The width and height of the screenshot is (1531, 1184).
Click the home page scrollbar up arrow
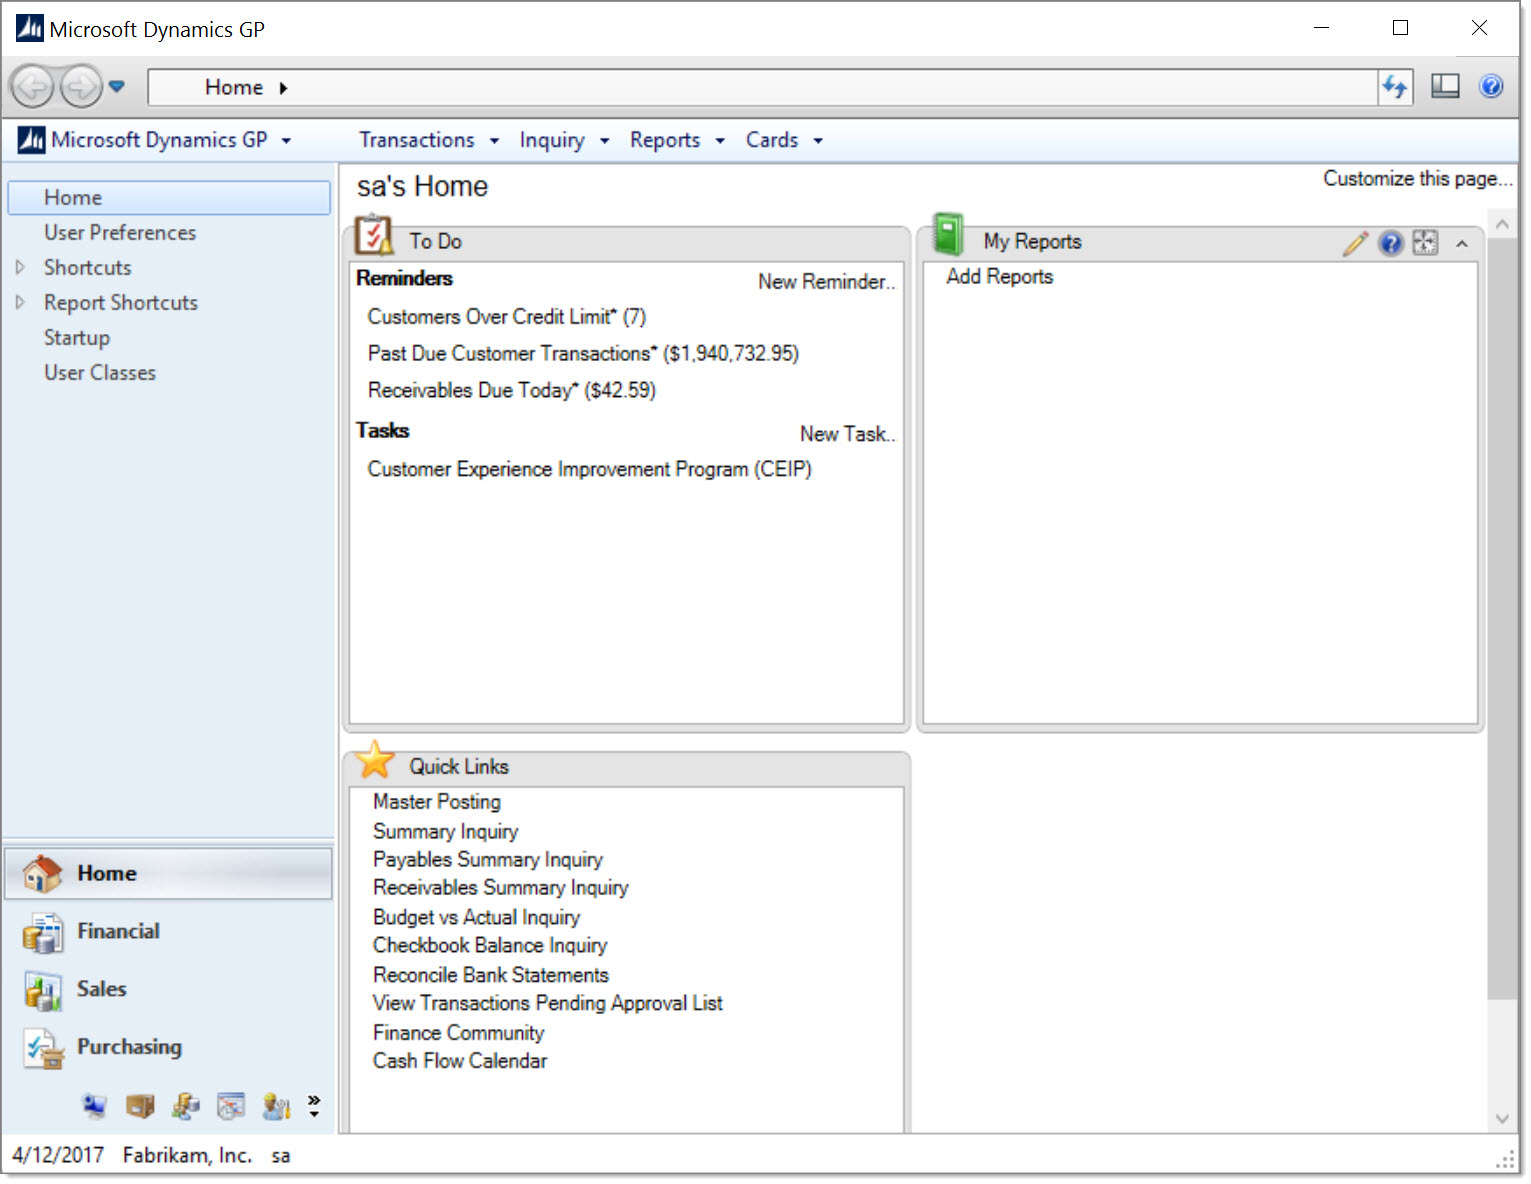tap(1502, 225)
